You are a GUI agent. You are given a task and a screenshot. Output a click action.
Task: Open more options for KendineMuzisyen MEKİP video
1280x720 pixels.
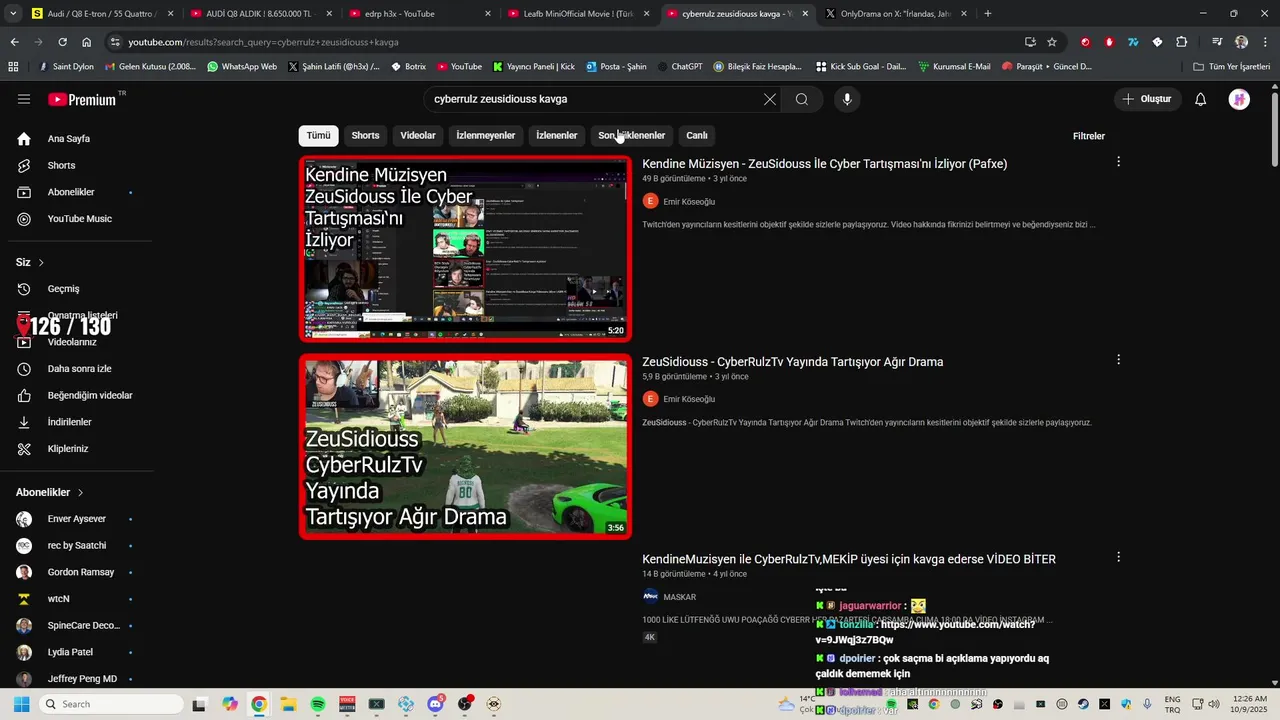click(1118, 557)
